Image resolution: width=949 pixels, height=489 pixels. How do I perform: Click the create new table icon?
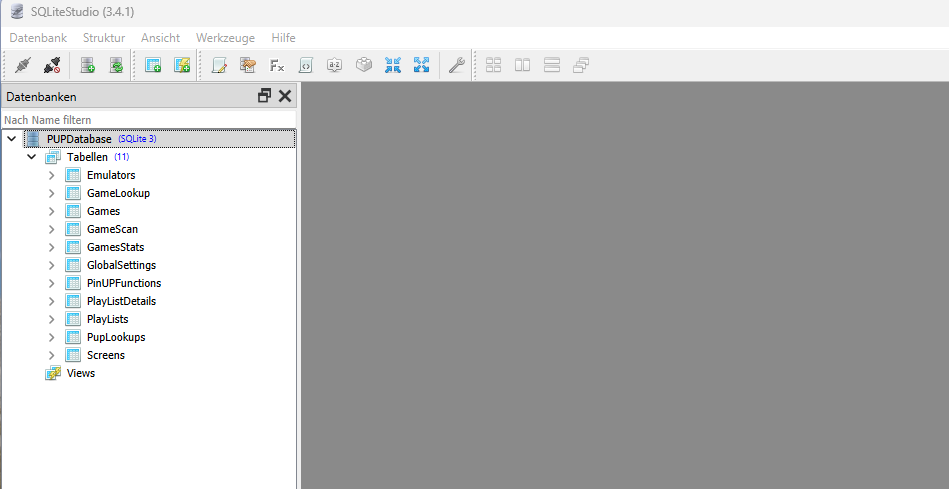(153, 65)
